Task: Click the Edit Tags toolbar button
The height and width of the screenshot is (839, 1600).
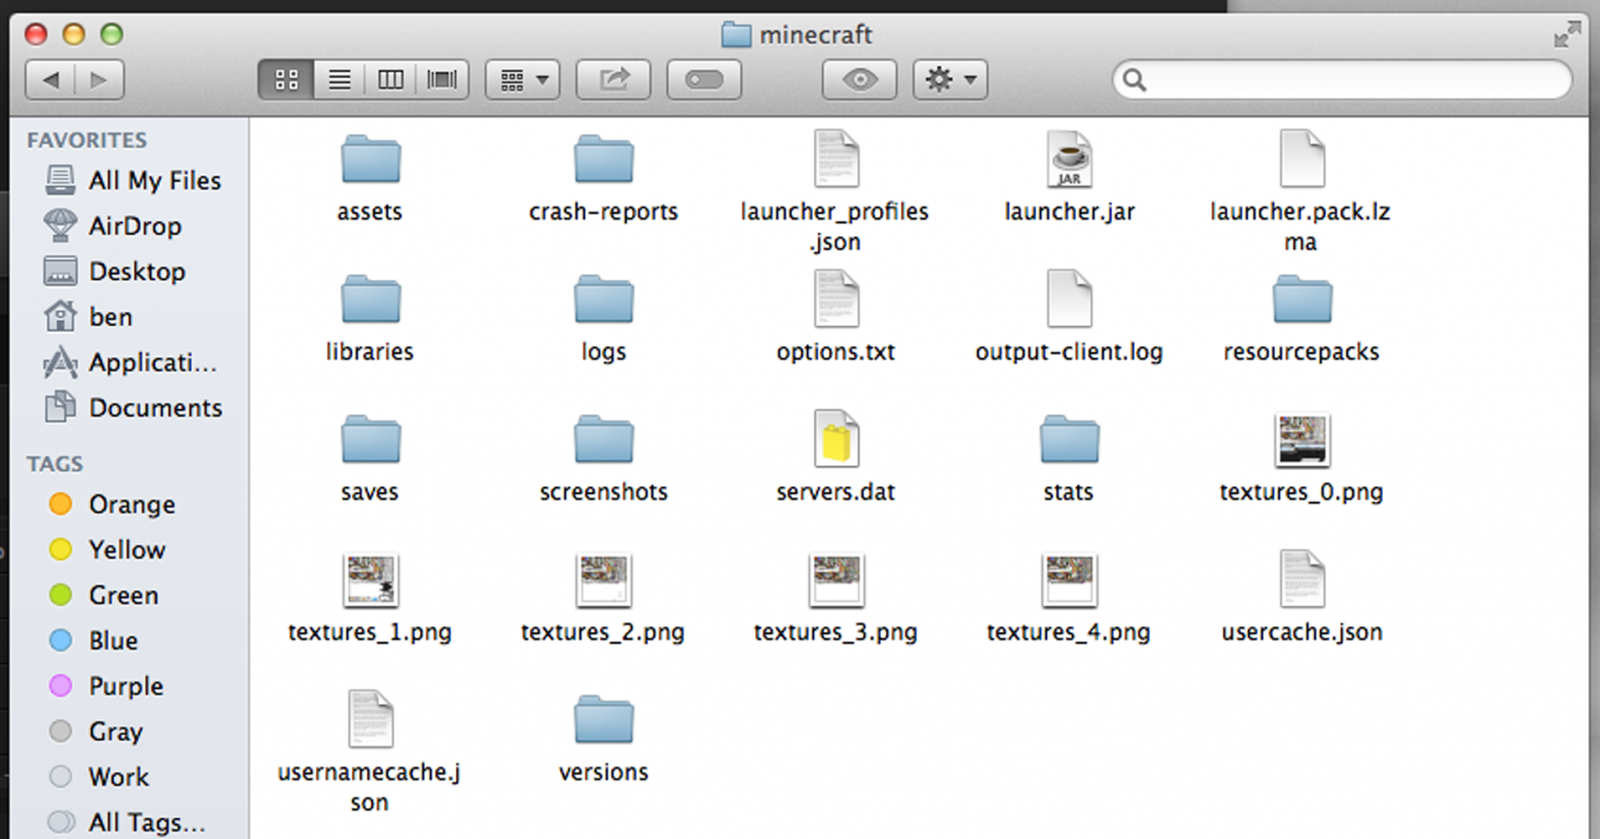Action: (704, 80)
